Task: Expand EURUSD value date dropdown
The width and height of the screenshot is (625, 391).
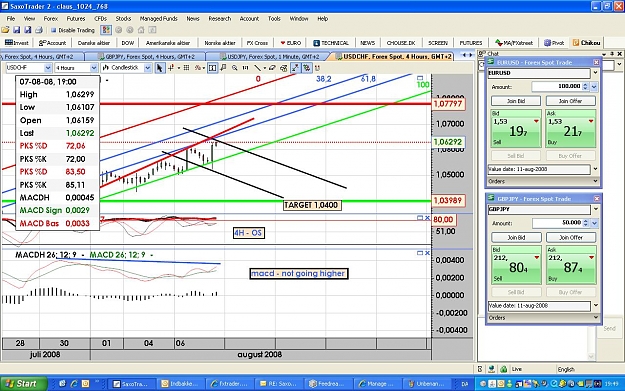Action: [x=595, y=169]
